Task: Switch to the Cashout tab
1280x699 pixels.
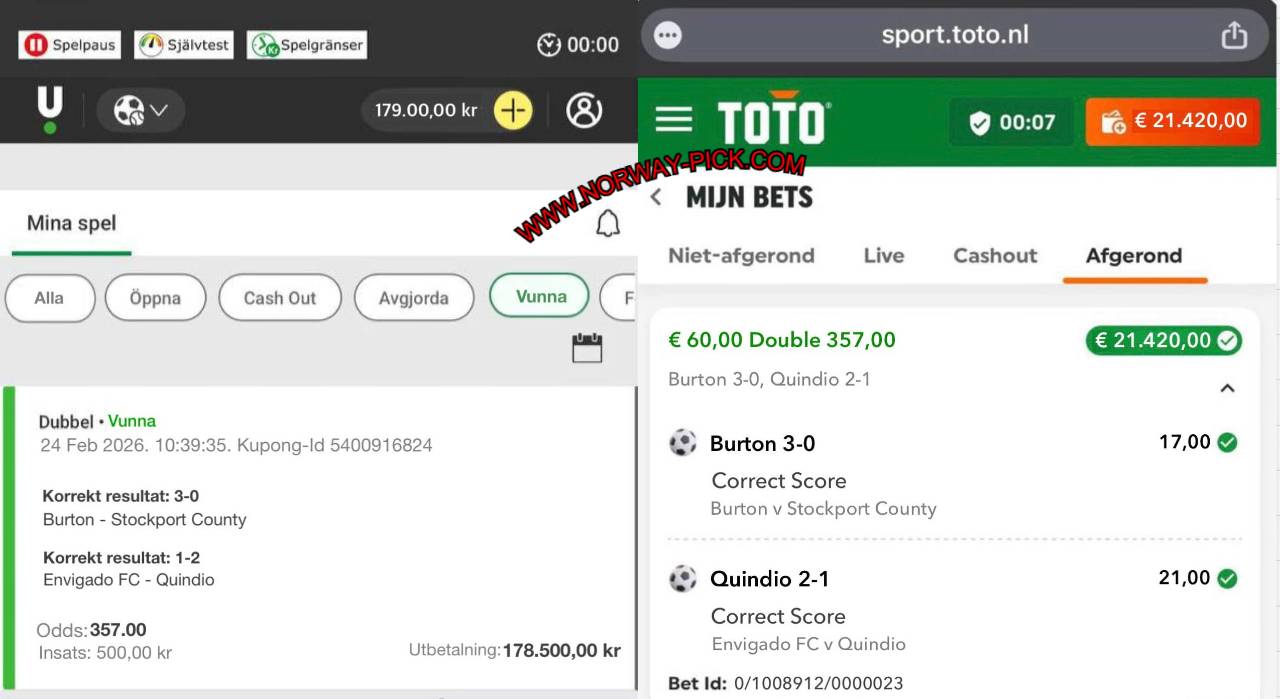Action: pyautogui.click(x=995, y=256)
